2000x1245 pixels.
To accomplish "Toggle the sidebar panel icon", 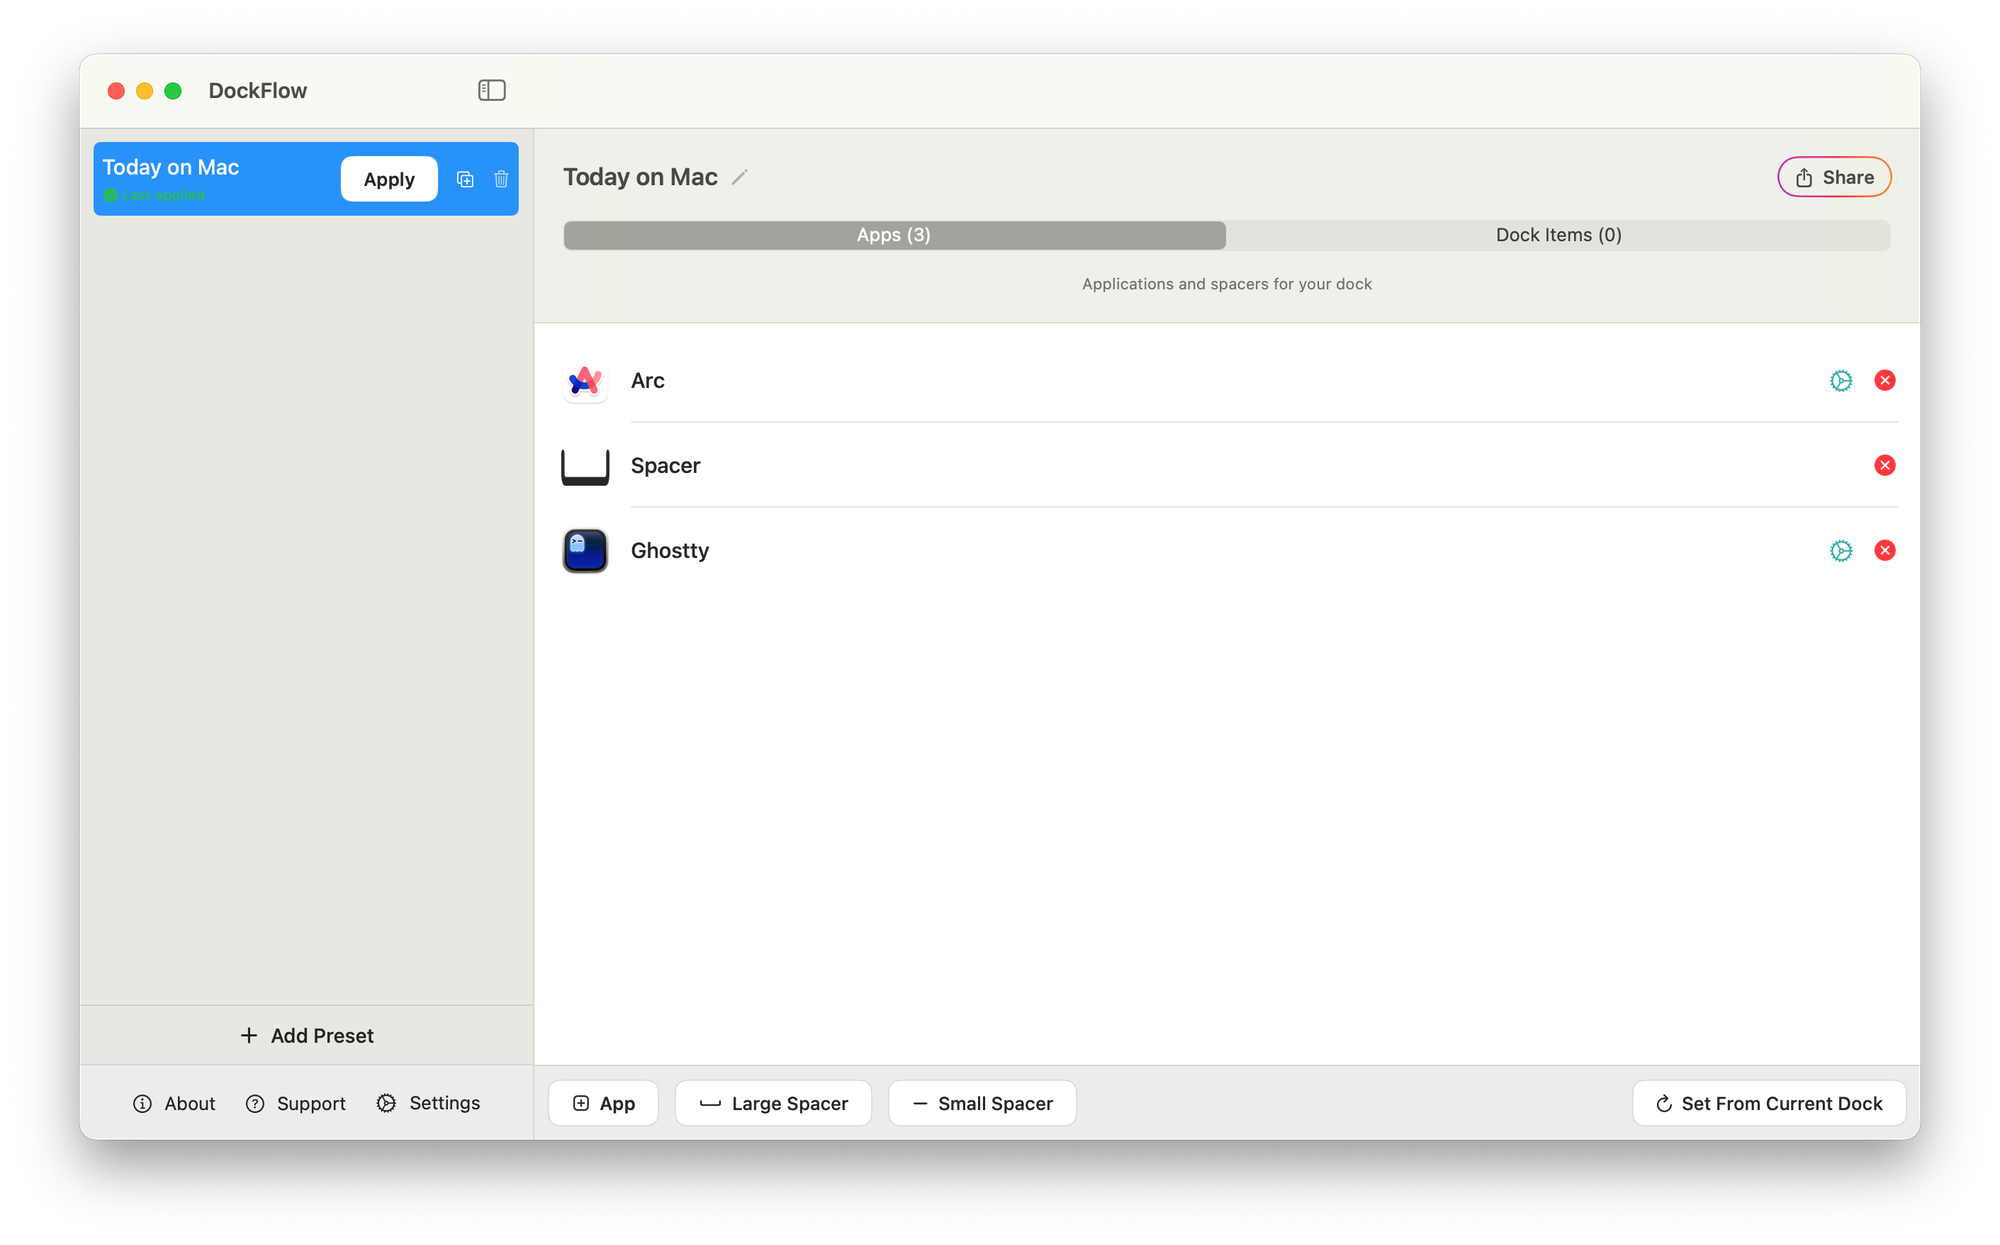I will point(491,90).
